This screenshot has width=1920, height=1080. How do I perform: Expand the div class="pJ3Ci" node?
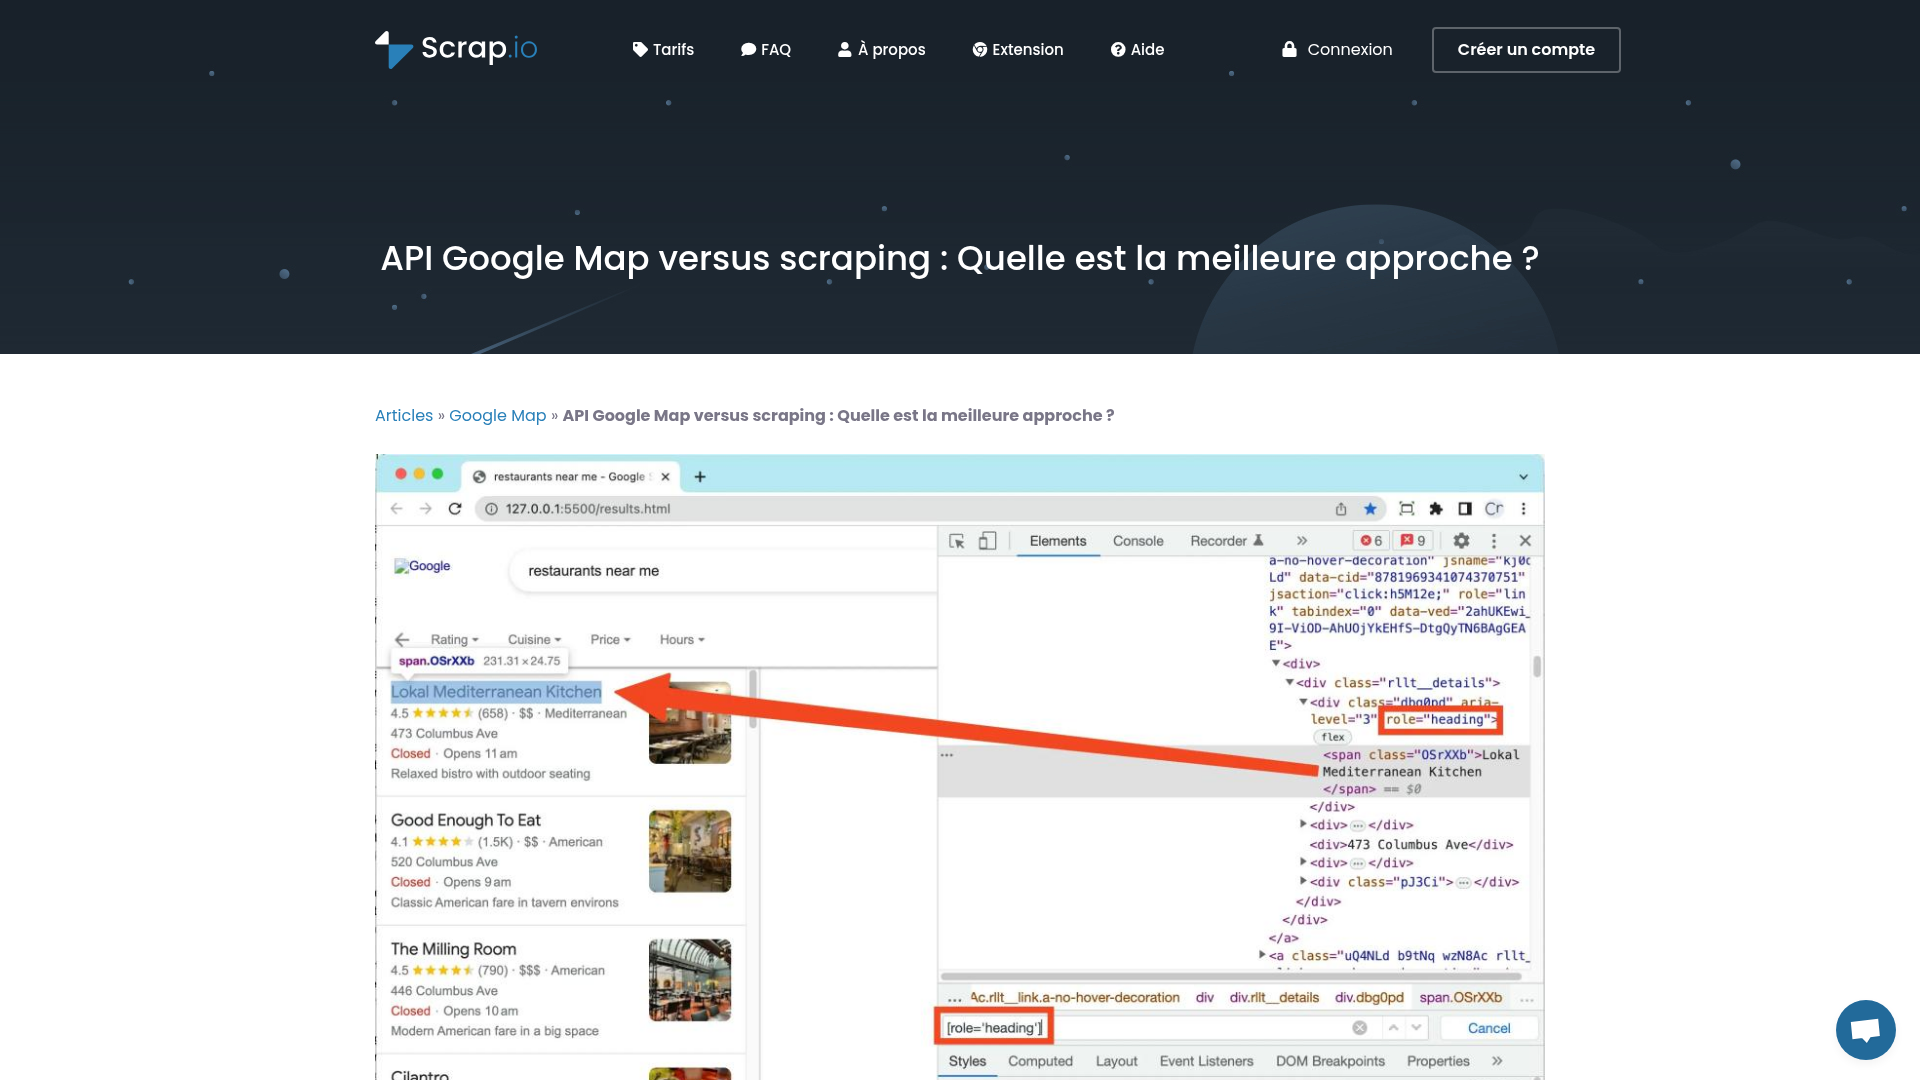[1303, 882]
